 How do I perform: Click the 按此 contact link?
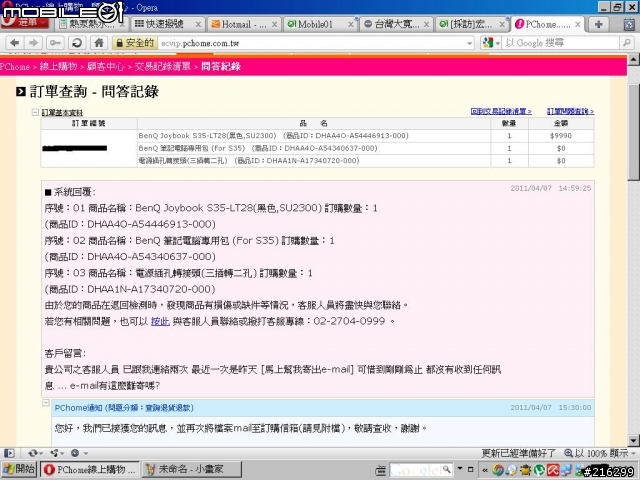click(x=160, y=321)
